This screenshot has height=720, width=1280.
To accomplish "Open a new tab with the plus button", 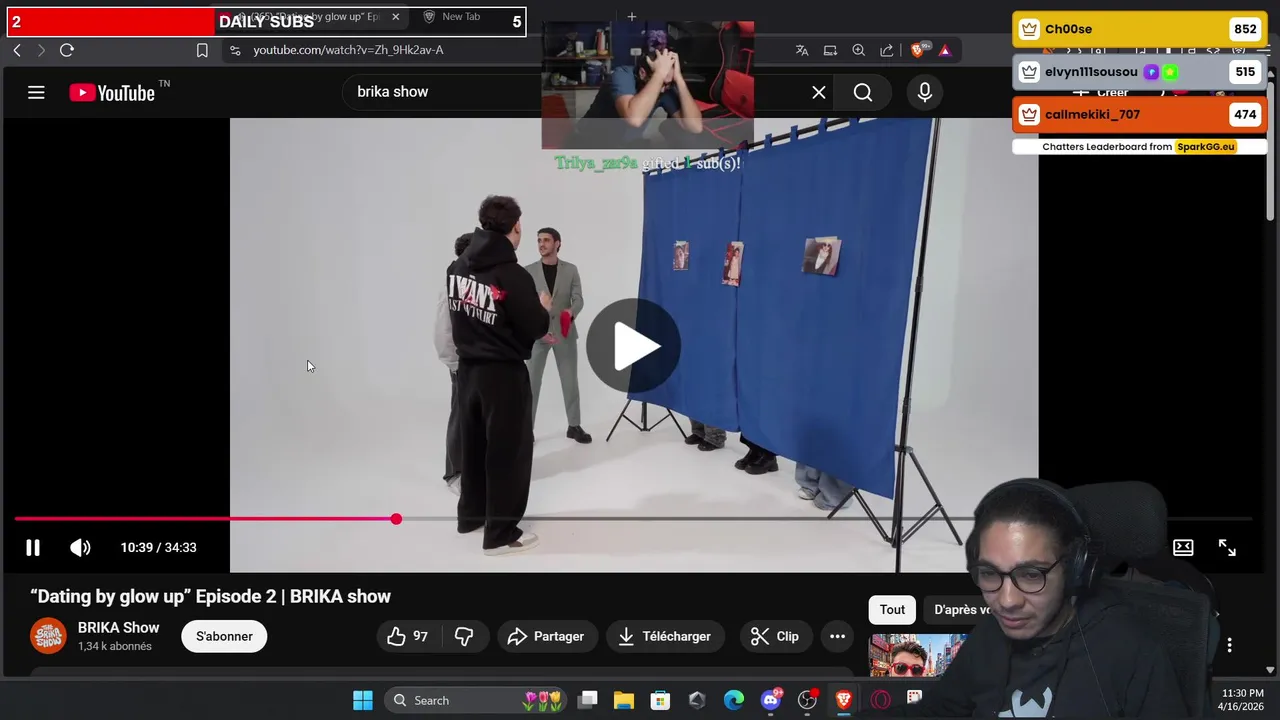I will (631, 17).
